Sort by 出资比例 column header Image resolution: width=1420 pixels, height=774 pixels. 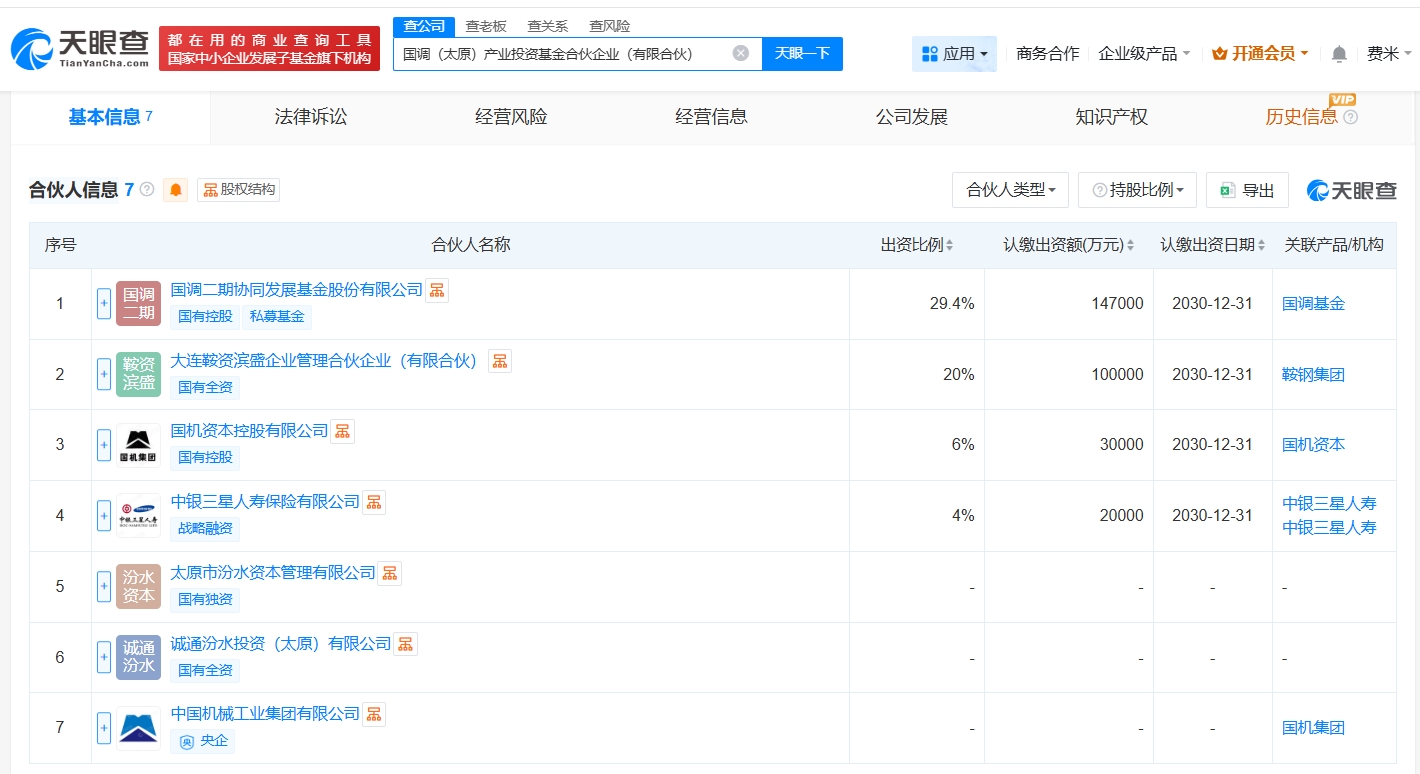[x=916, y=245]
